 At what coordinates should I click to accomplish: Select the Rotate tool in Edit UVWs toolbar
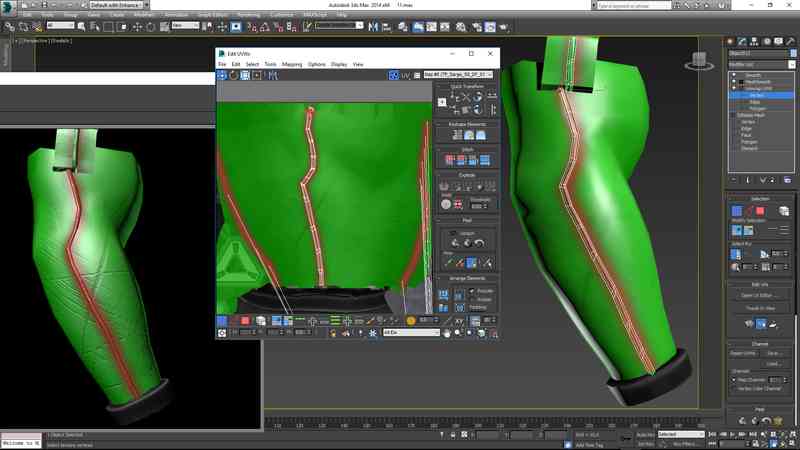pyautogui.click(x=233, y=75)
